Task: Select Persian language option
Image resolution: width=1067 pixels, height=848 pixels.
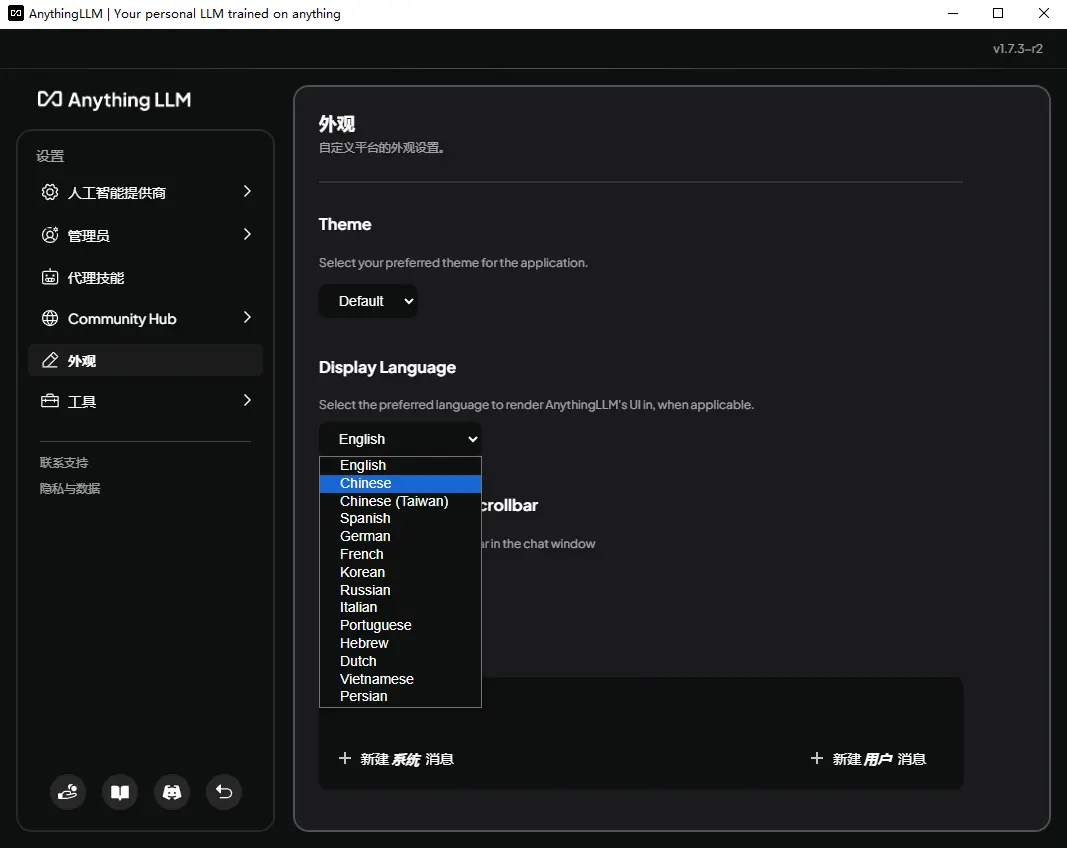Action: coord(400,696)
